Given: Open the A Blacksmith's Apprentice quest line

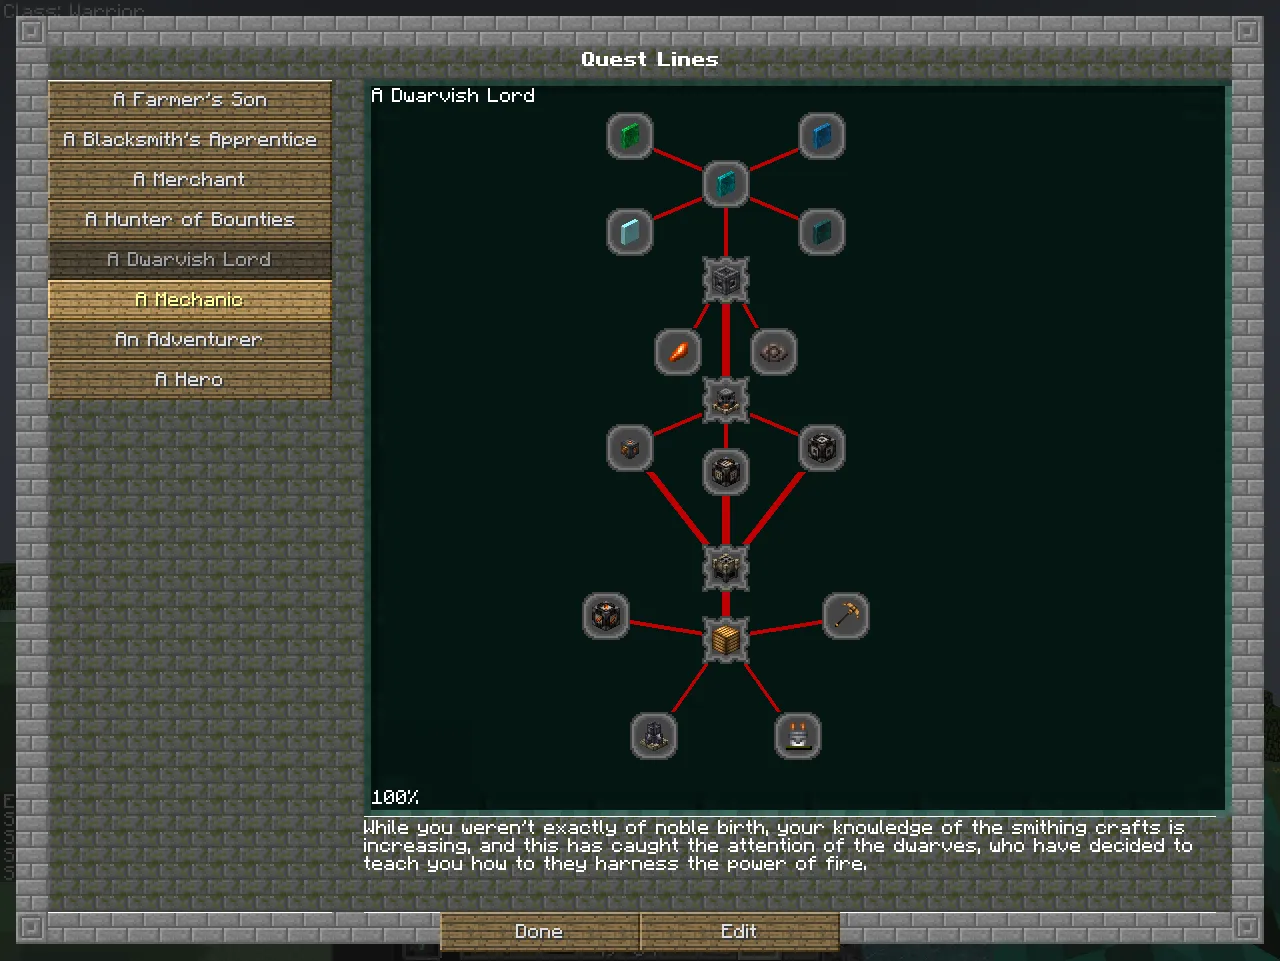Looking at the screenshot, I should (190, 140).
